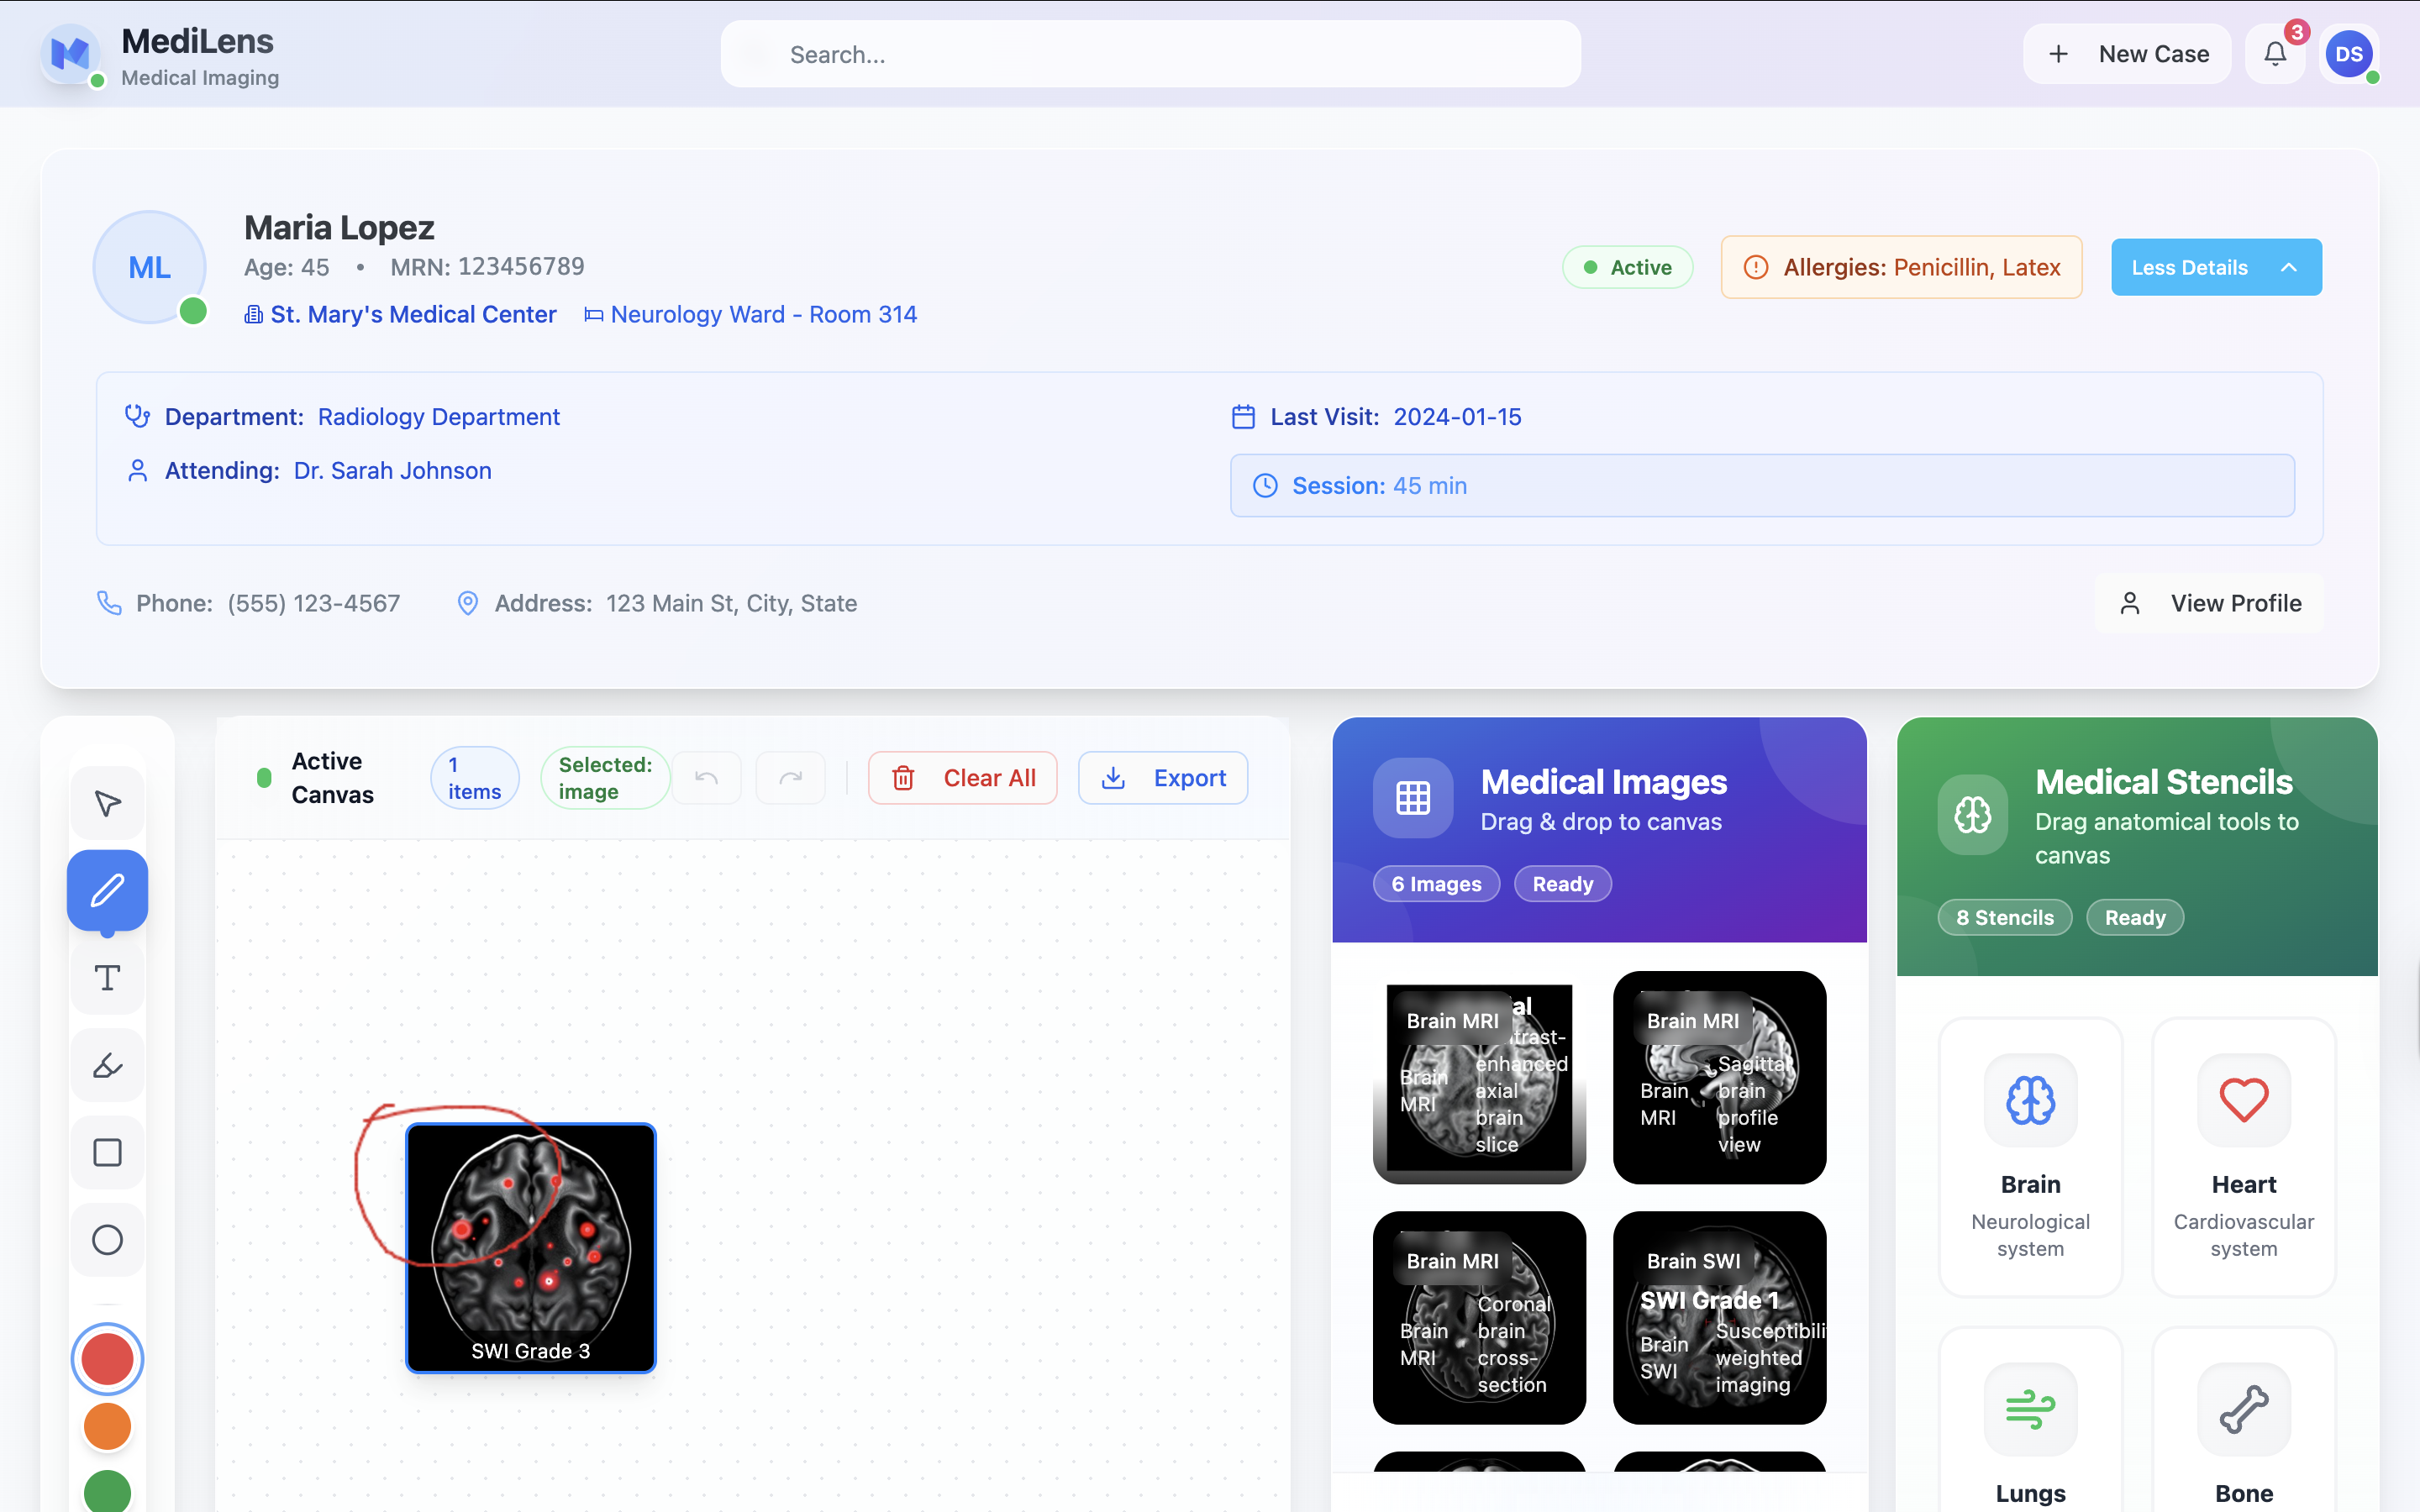The height and width of the screenshot is (1512, 2420).
Task: Click the 8 Stencils badge
Action: [x=2005, y=918]
